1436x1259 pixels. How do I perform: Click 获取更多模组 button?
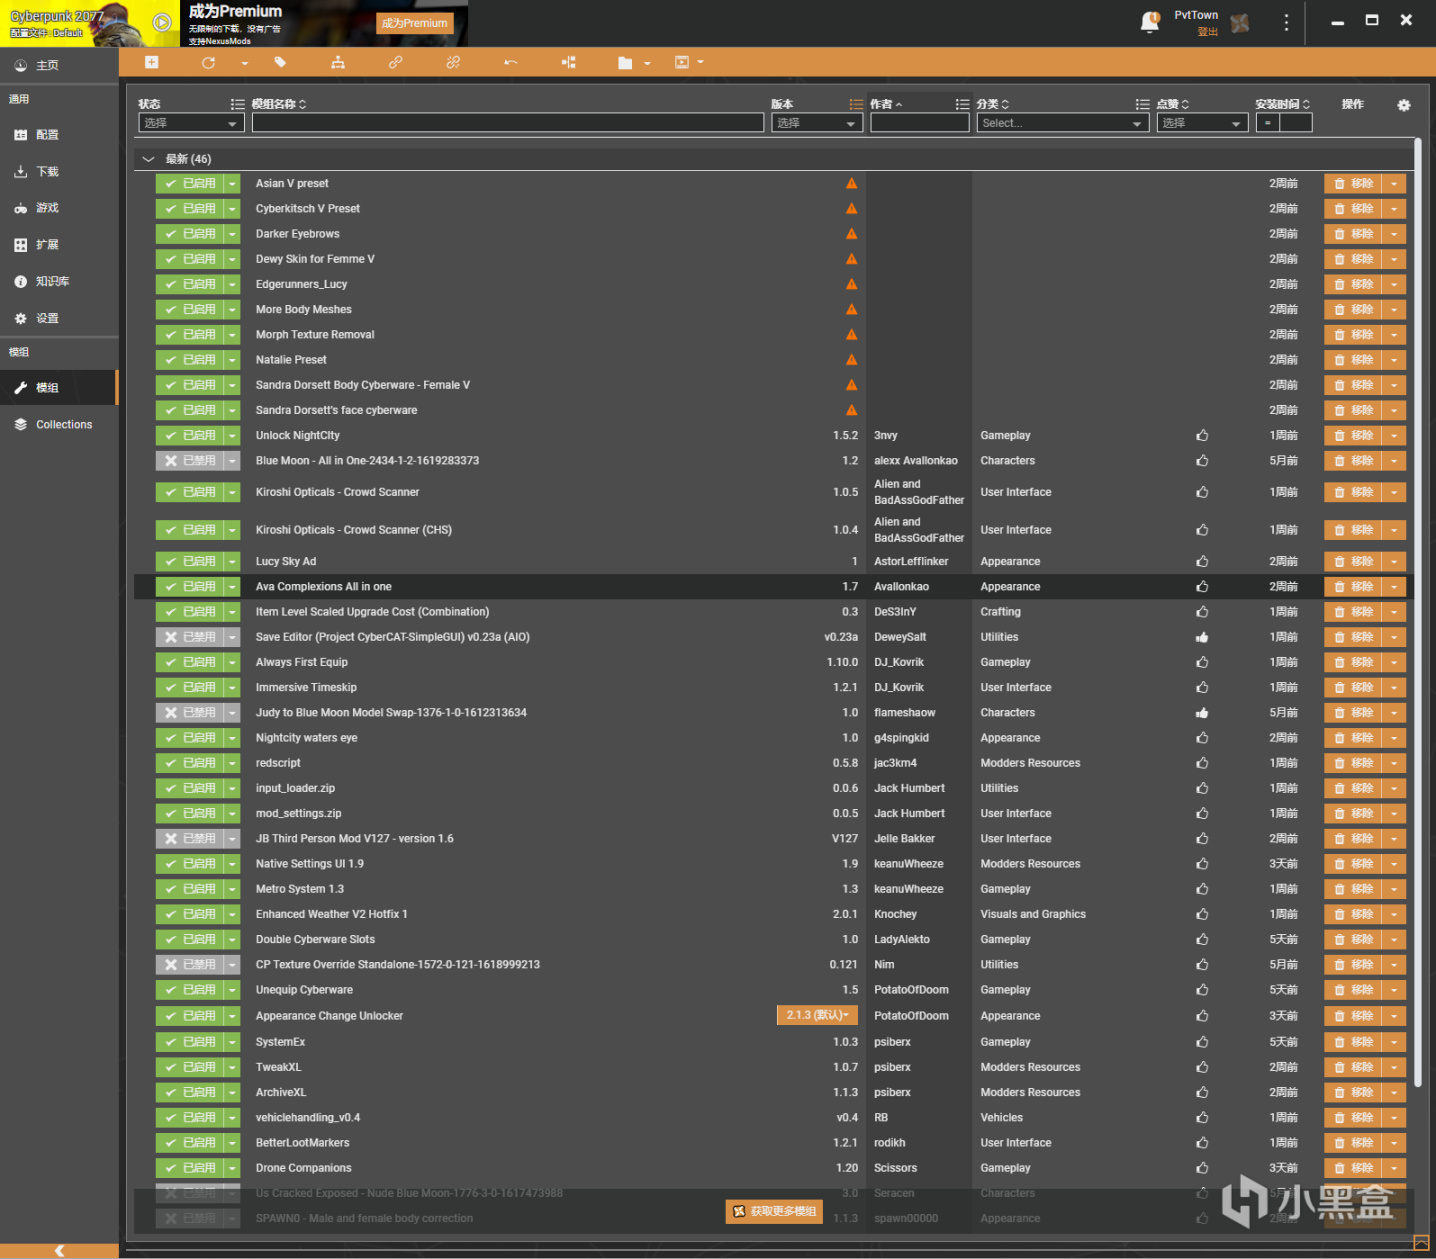point(774,1211)
